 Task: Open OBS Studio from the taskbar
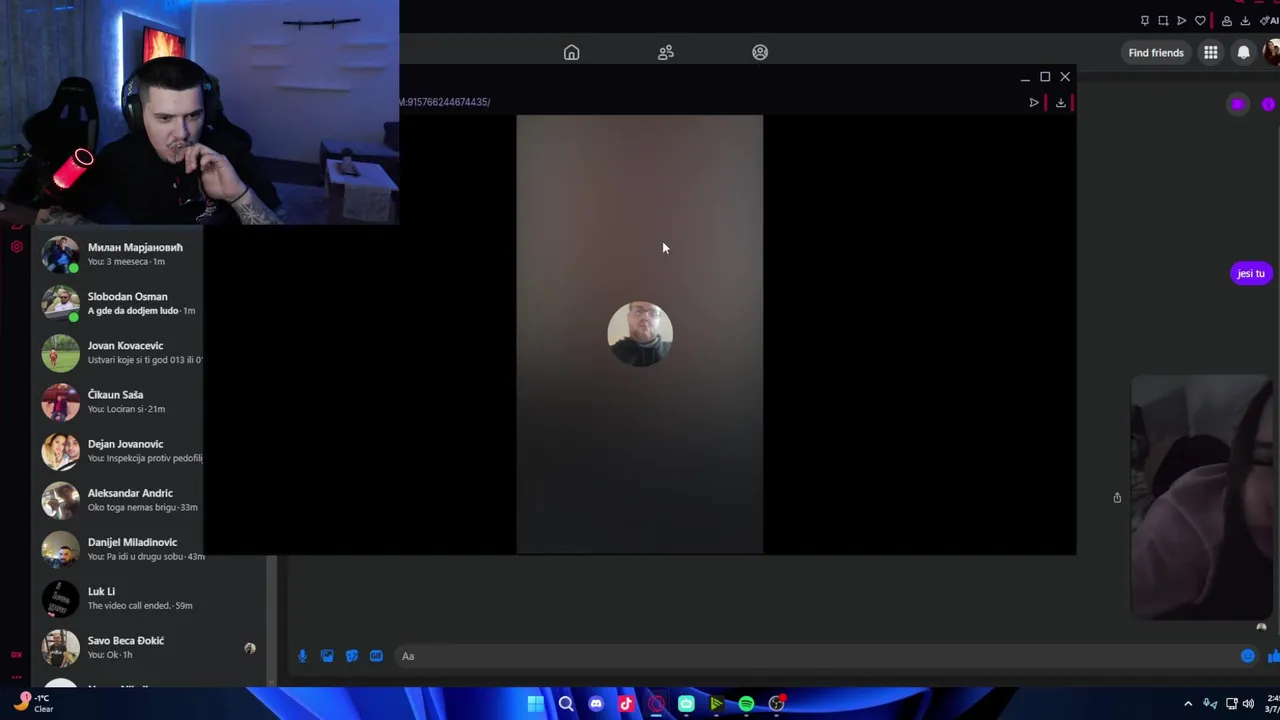click(x=777, y=704)
